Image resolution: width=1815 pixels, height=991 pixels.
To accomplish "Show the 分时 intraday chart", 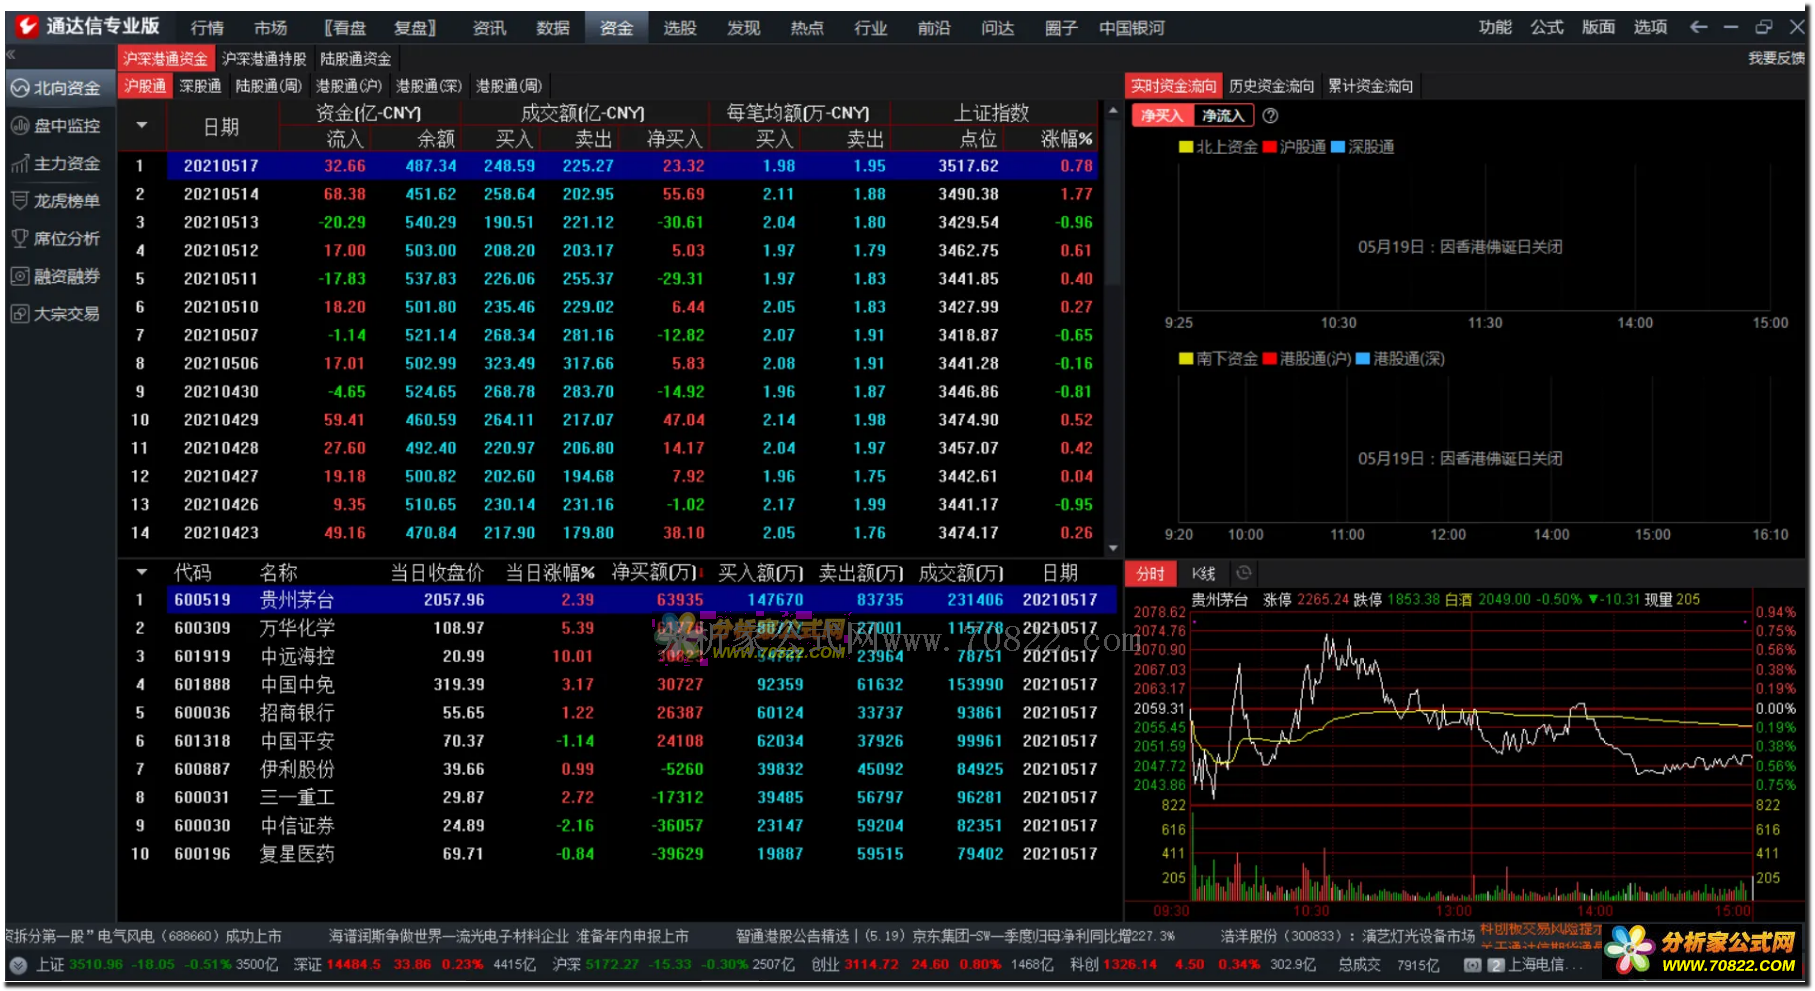I will pos(1151,573).
